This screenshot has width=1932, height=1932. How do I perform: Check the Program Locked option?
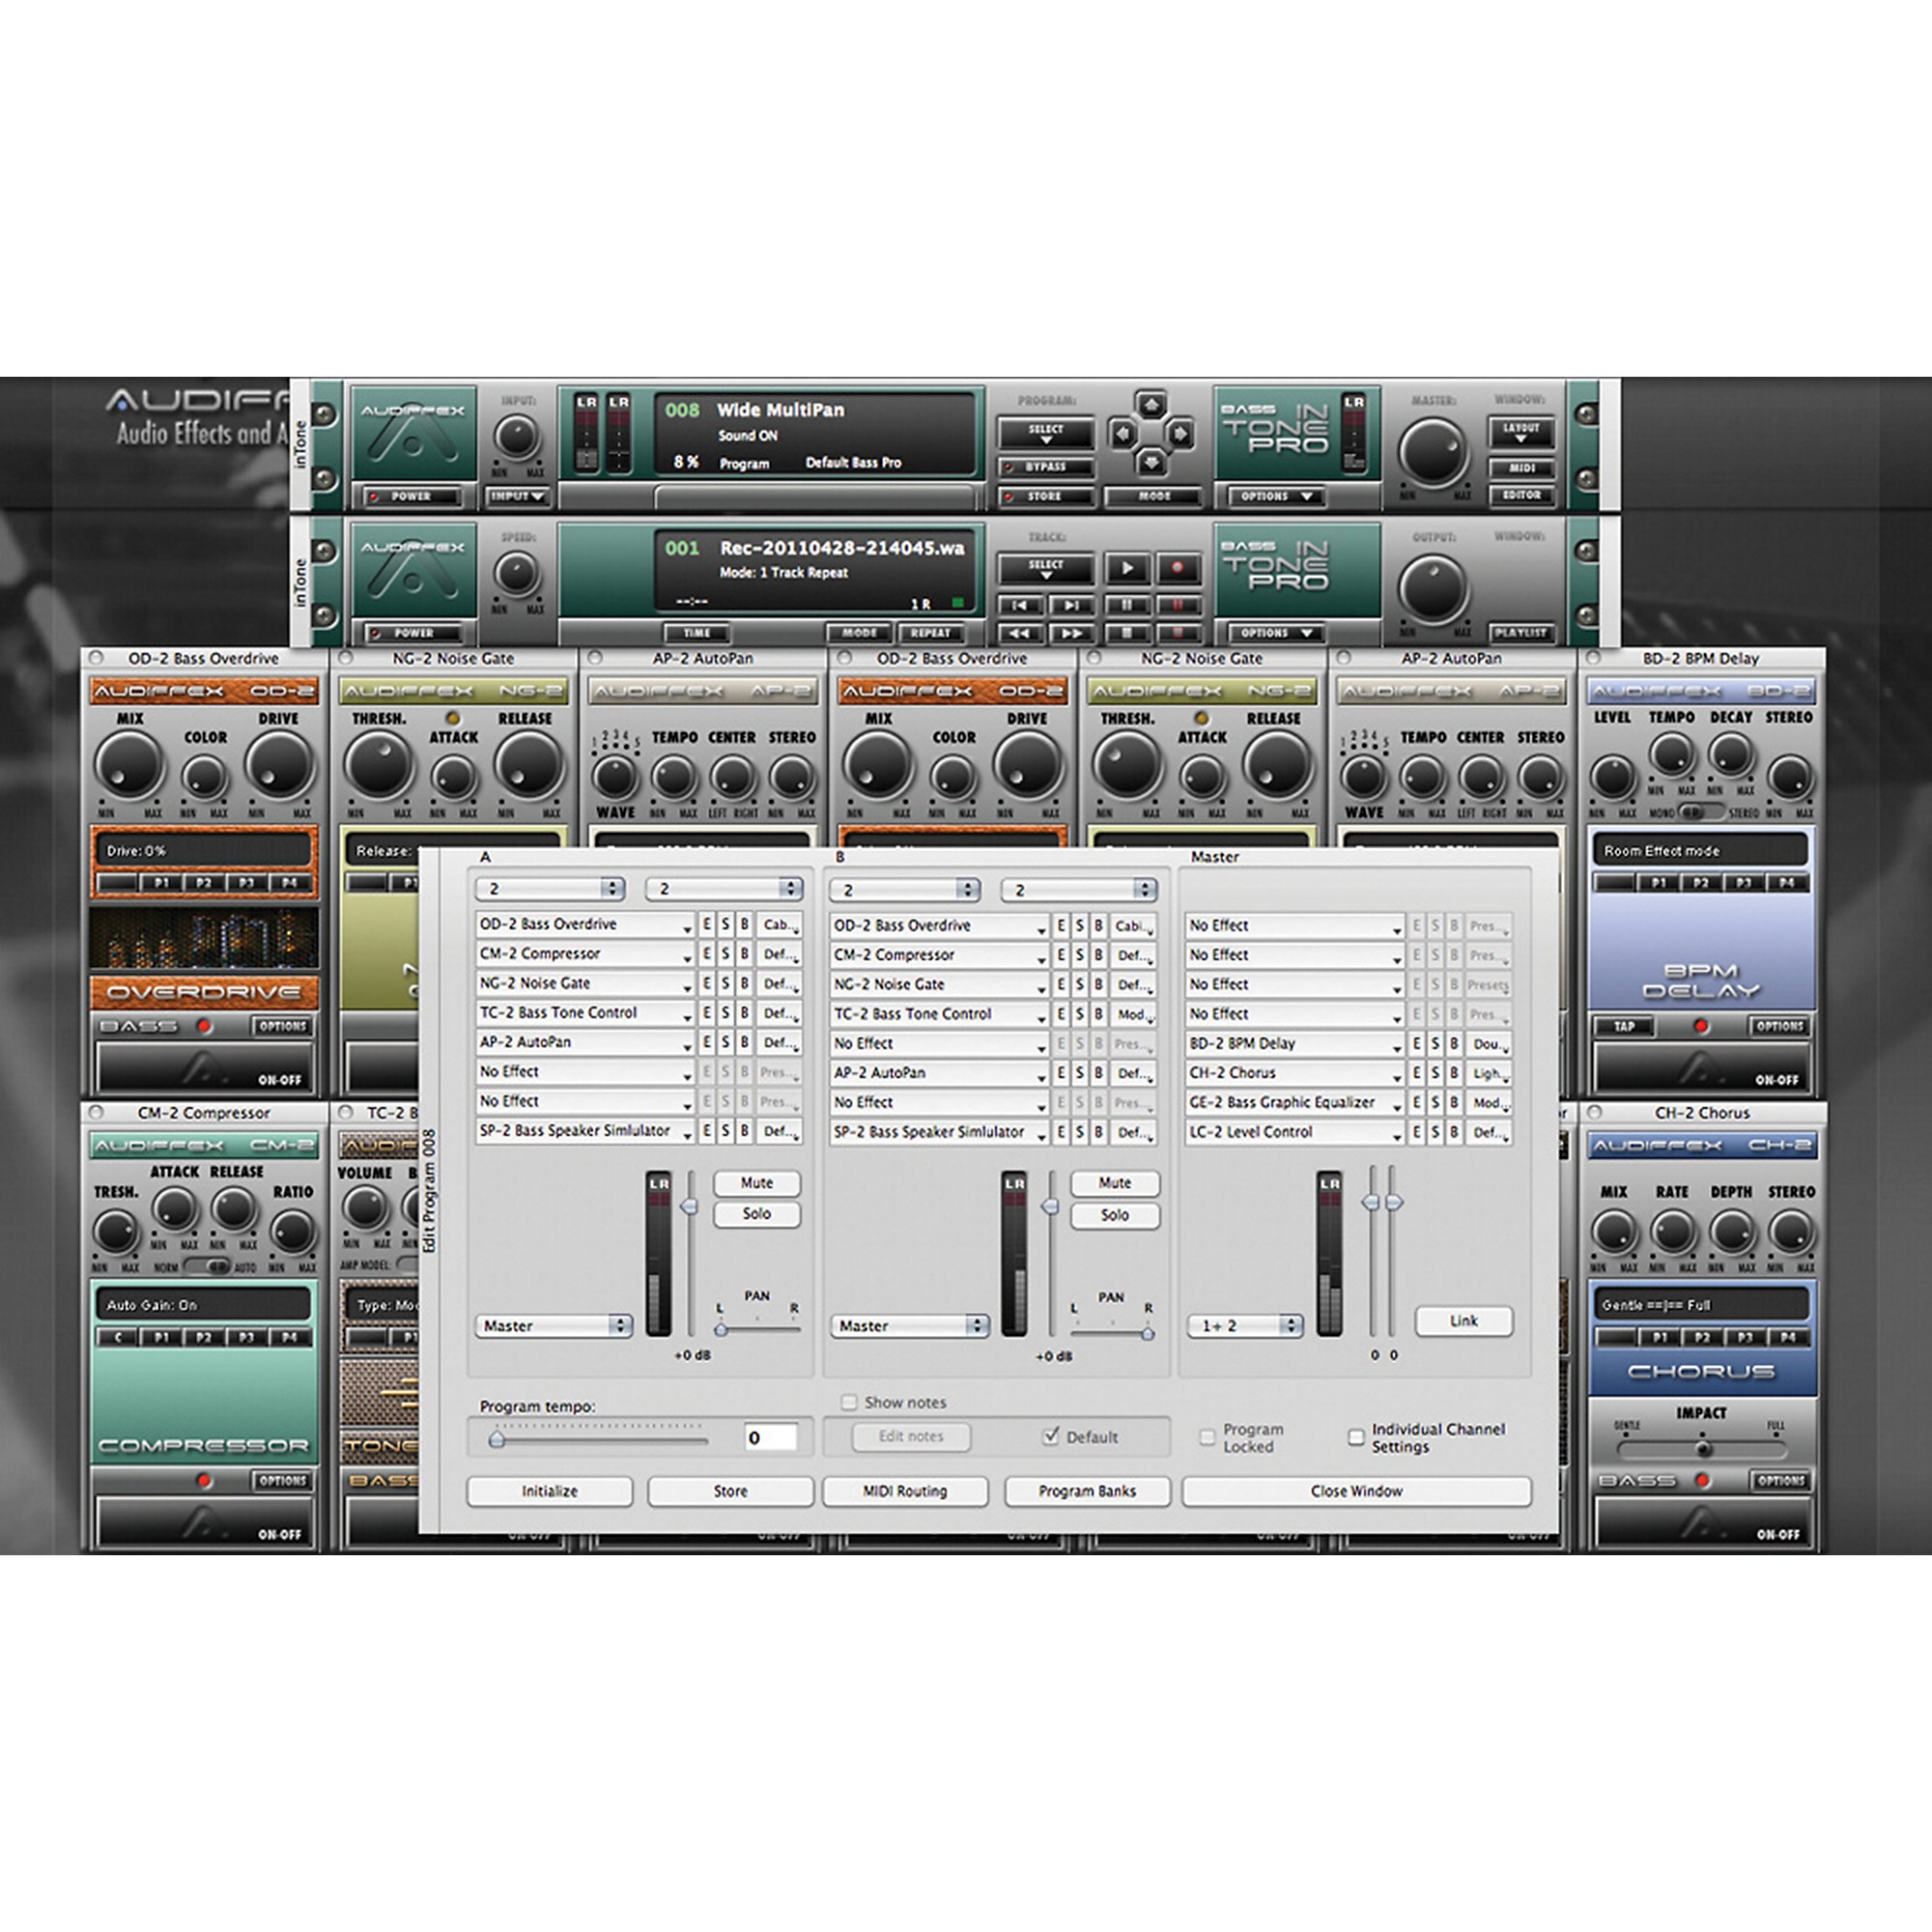tap(1207, 1437)
